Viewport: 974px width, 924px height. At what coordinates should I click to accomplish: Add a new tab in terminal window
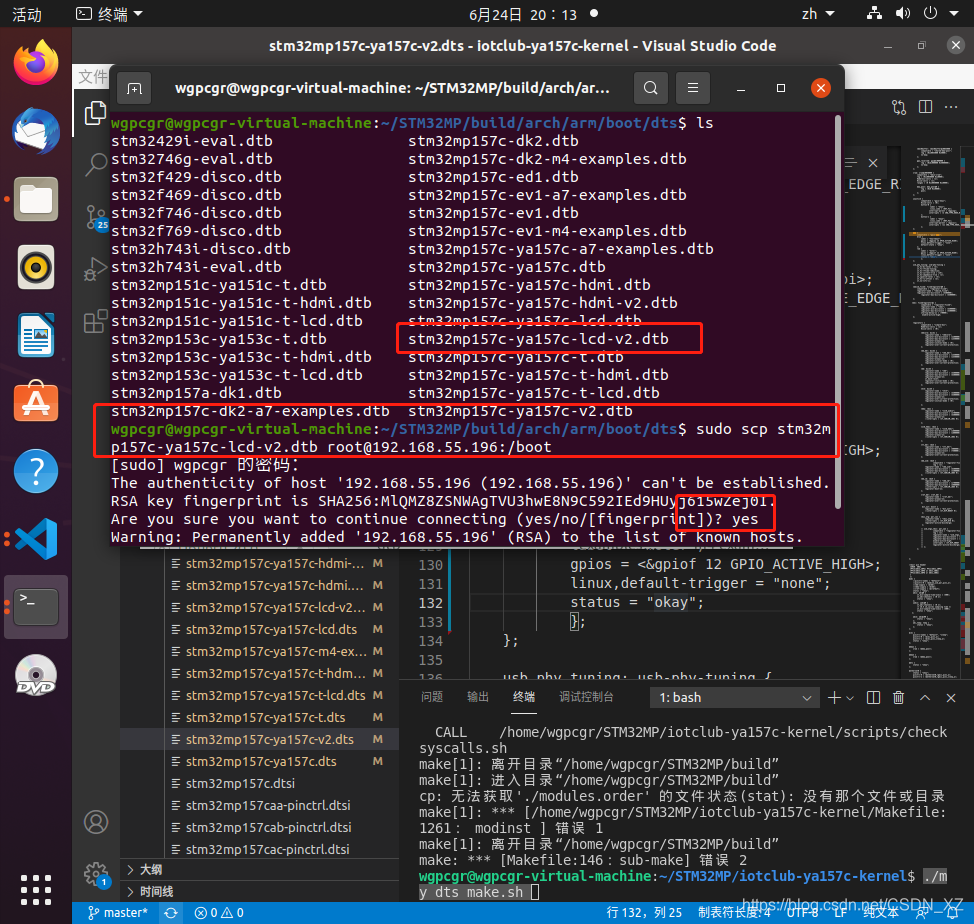[x=134, y=88]
